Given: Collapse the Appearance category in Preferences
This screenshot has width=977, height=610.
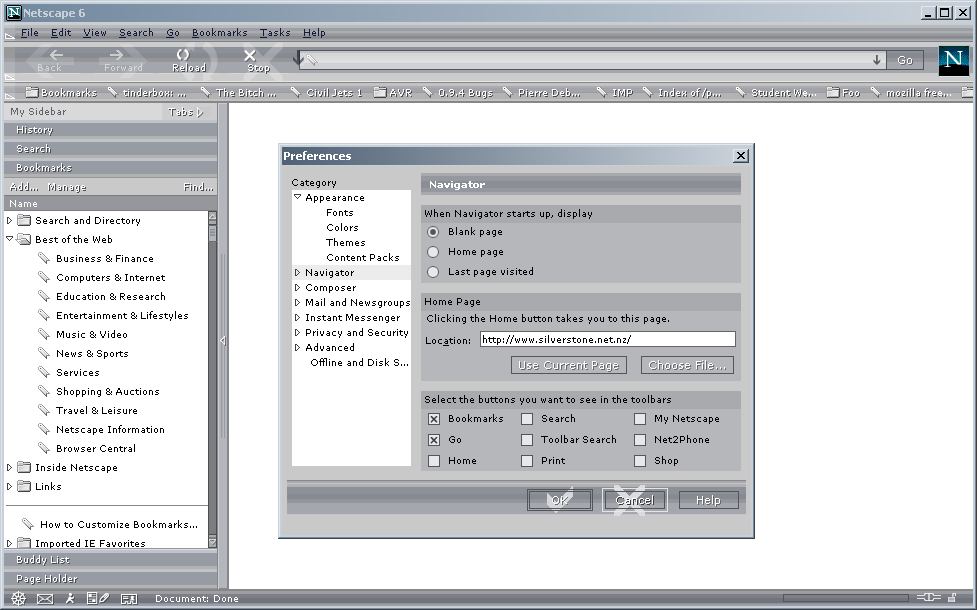Looking at the screenshot, I should 298,197.
